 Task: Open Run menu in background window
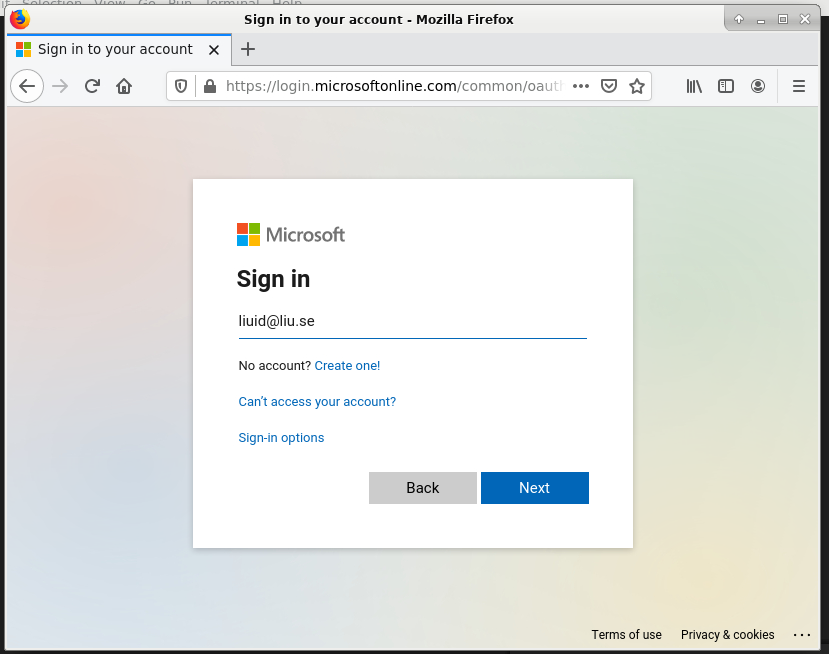[180, 3]
